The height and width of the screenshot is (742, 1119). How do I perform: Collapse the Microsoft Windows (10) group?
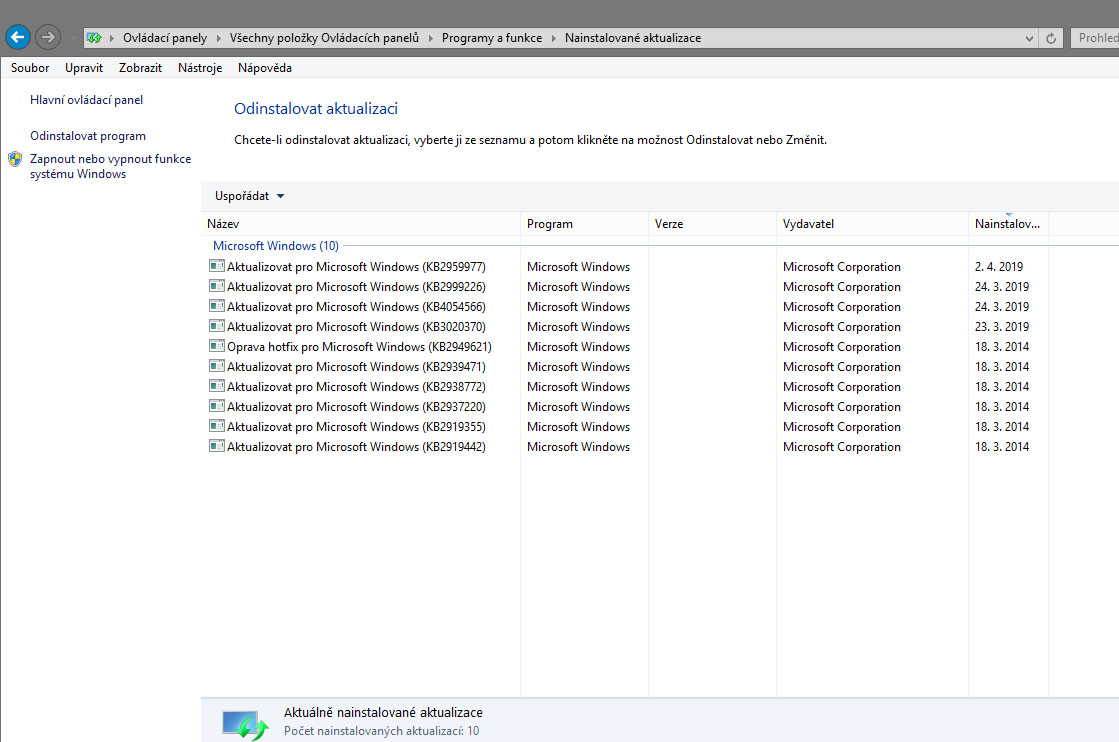[275, 245]
